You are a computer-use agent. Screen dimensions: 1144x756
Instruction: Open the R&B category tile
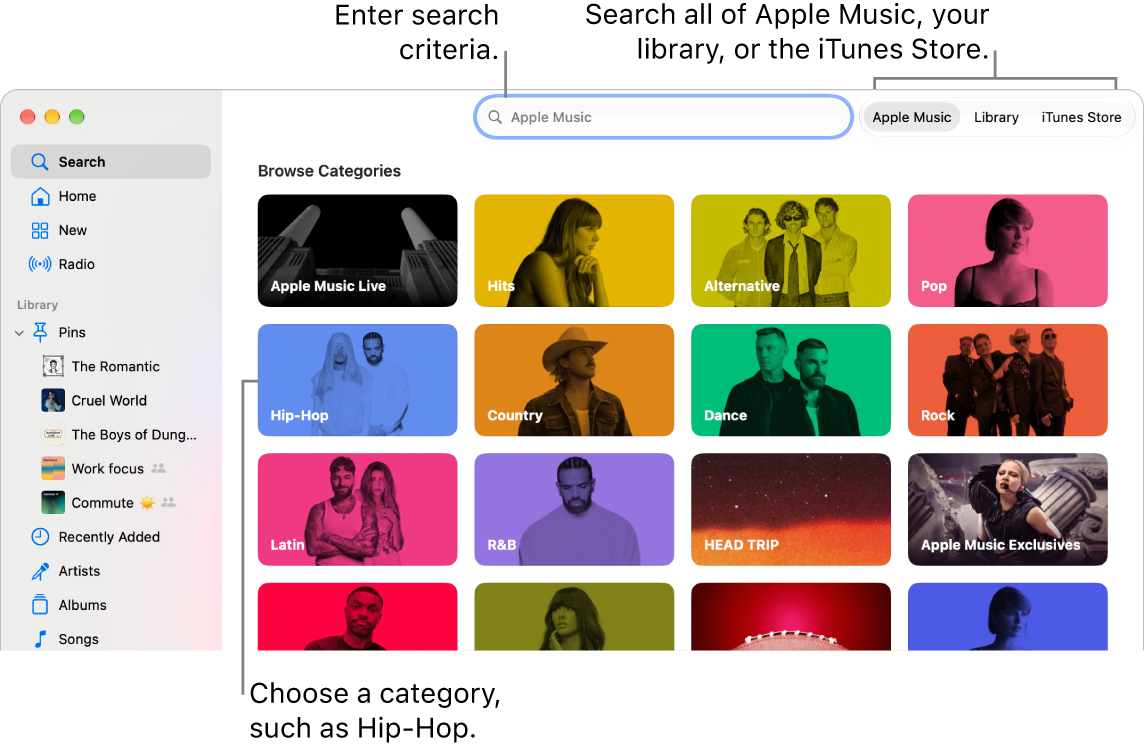(574, 509)
